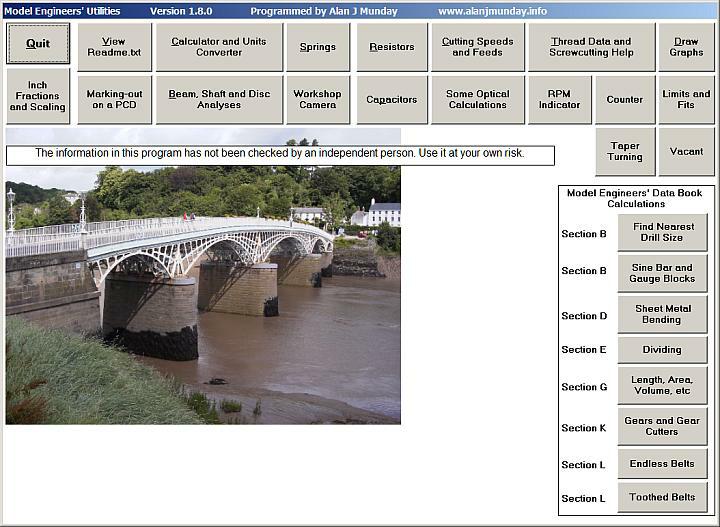Viewport: 720px width, 527px height.
Task: Open Sheet Metal Bending calculations
Action: [662, 314]
